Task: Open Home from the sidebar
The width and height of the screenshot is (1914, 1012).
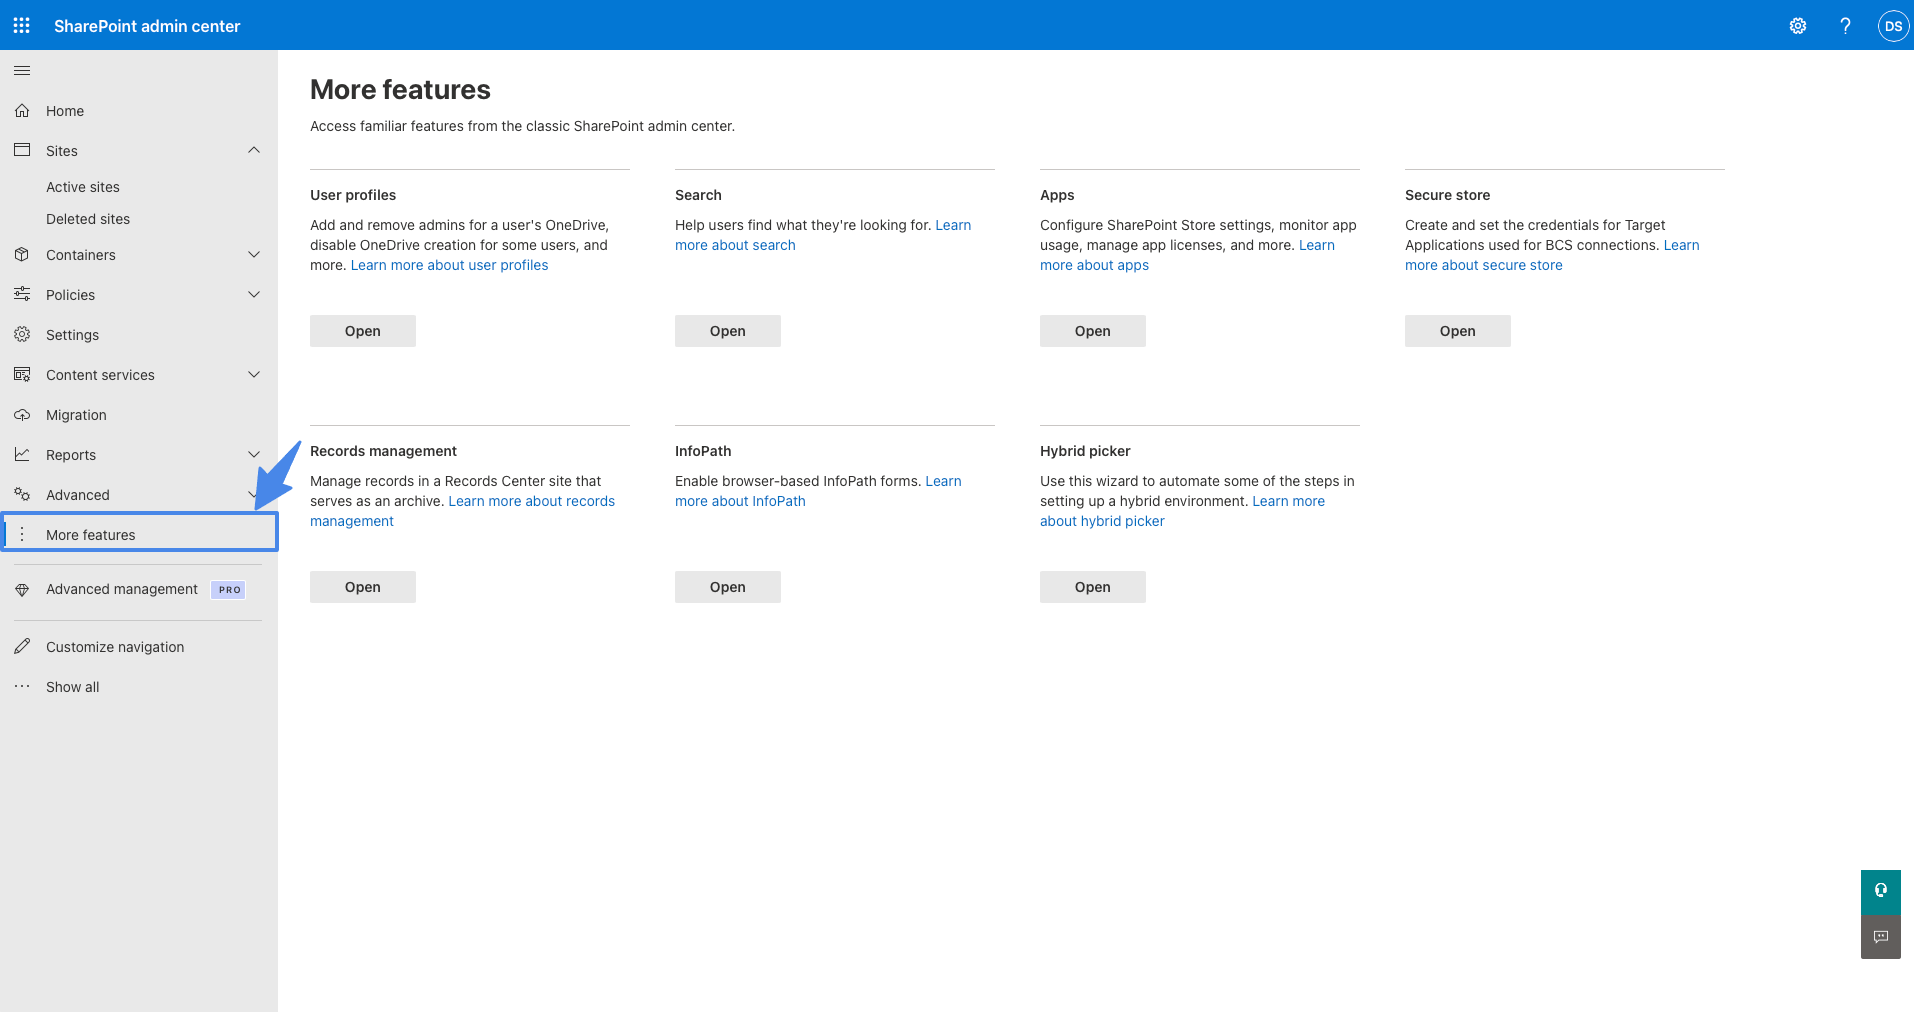Action: (65, 110)
